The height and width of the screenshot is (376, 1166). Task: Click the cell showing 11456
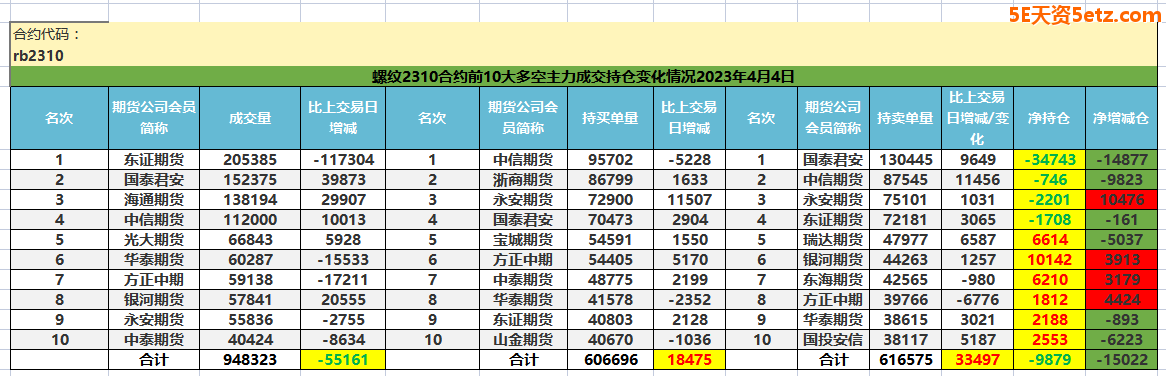pos(978,180)
